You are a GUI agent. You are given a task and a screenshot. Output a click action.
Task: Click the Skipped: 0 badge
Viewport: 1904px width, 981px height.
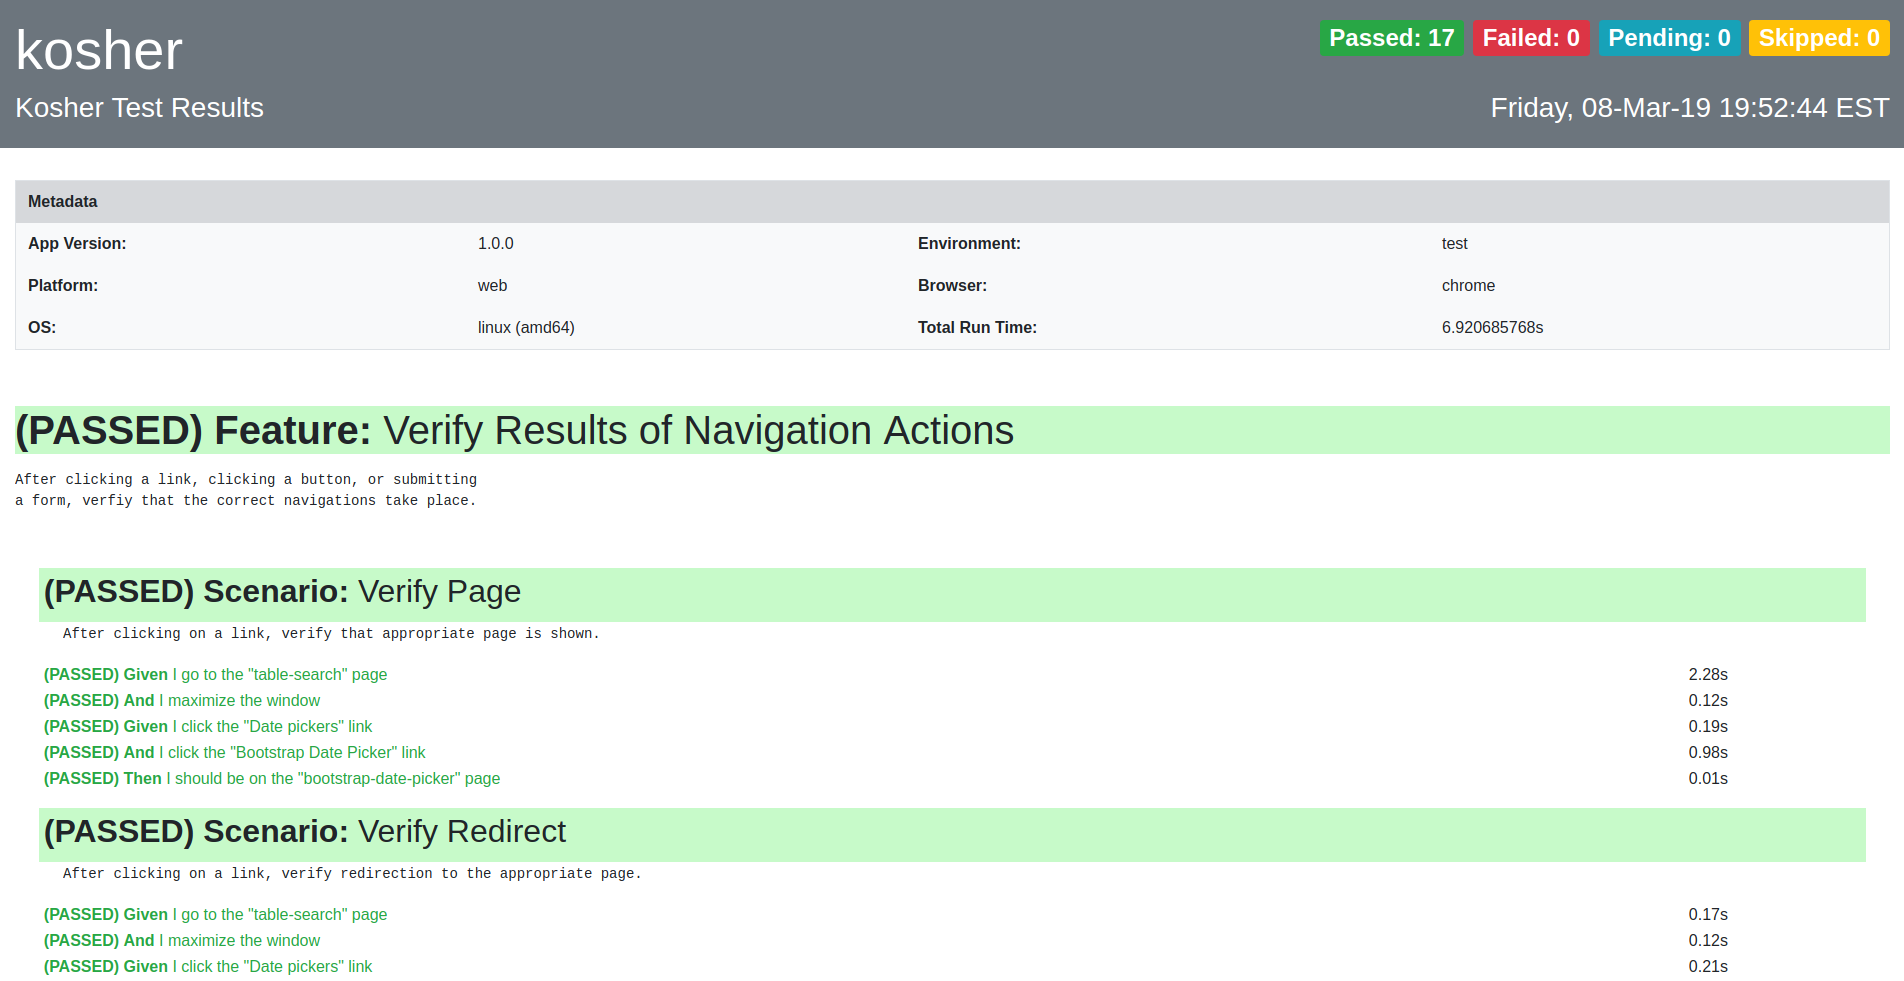tap(1819, 38)
